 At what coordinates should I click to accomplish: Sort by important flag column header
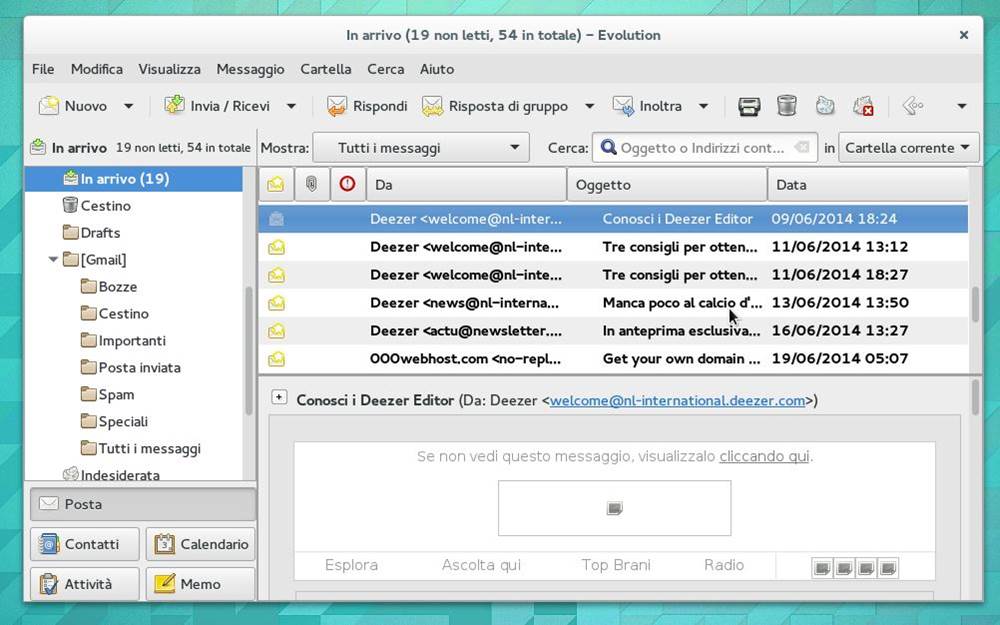[347, 184]
